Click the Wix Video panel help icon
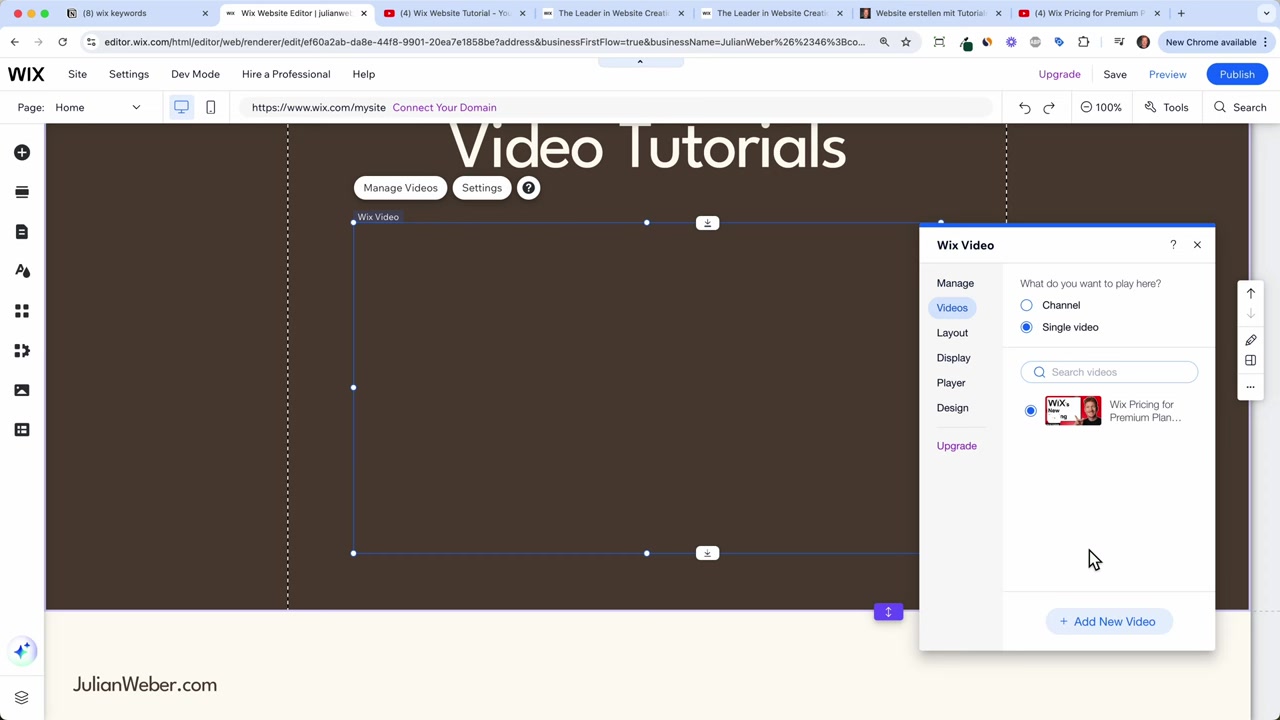 (1173, 245)
